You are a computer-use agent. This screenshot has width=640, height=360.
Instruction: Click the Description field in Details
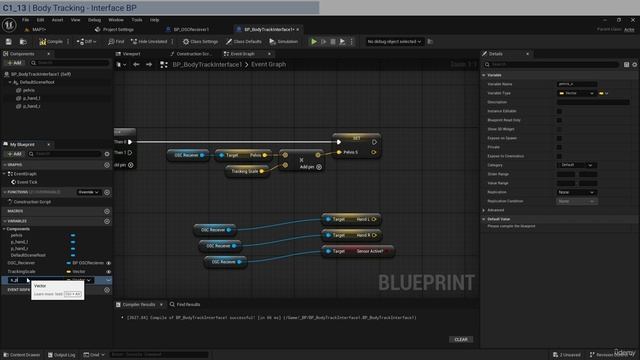[x=593, y=102]
